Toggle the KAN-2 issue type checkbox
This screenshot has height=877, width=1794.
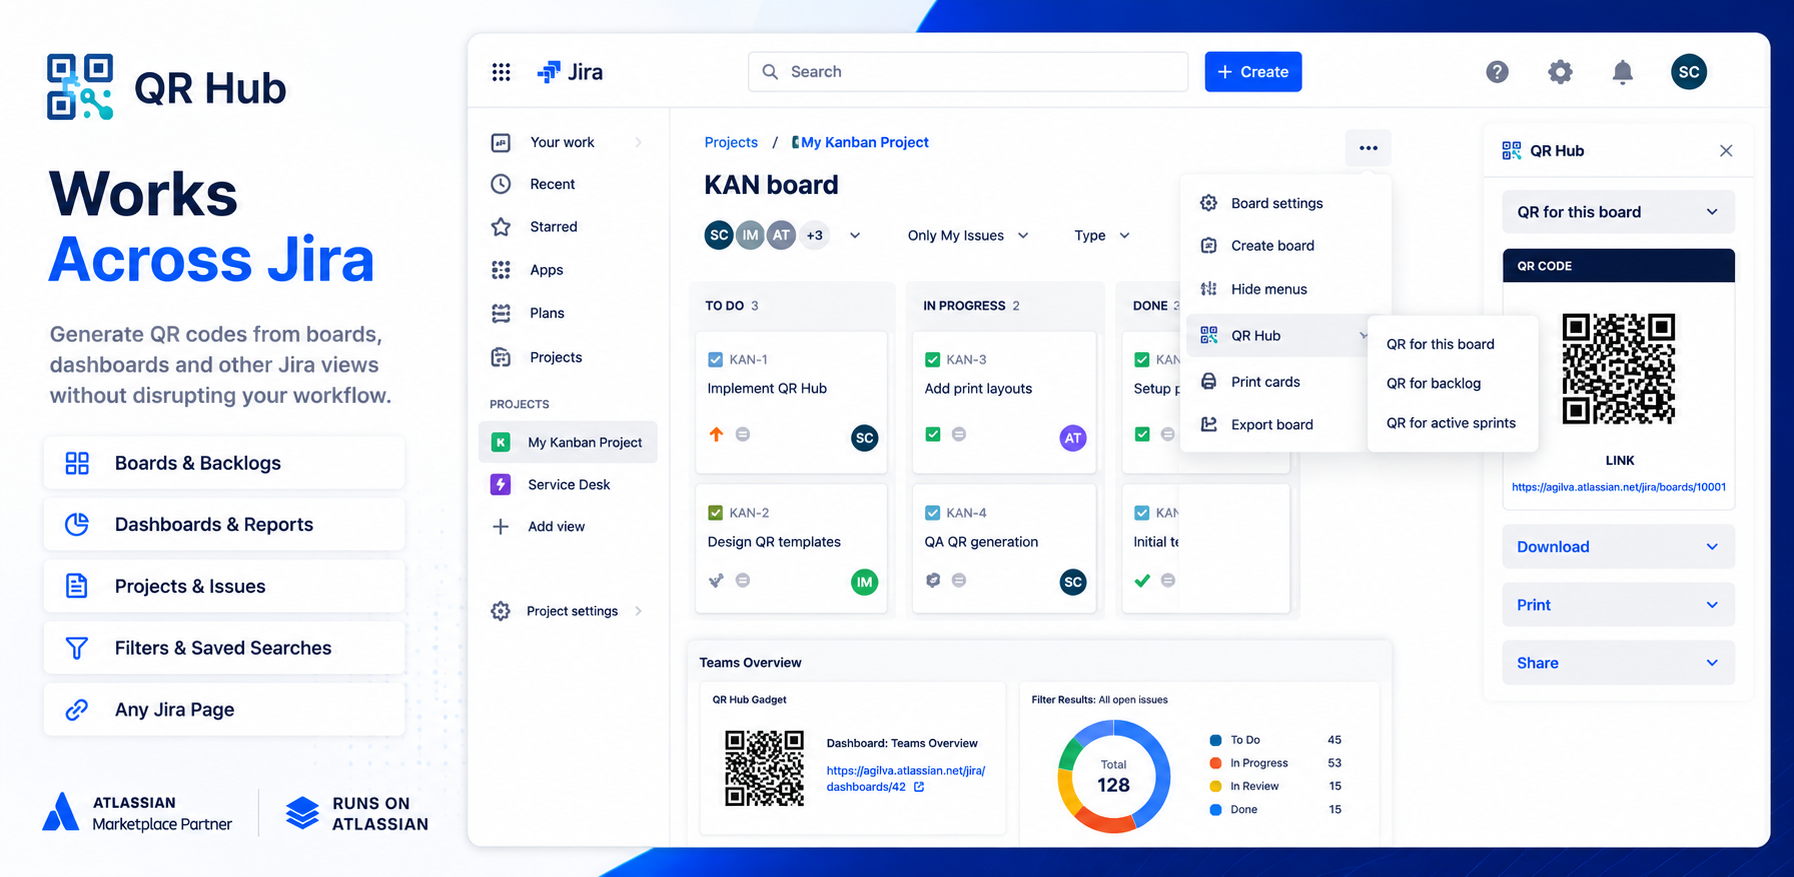[x=715, y=513]
